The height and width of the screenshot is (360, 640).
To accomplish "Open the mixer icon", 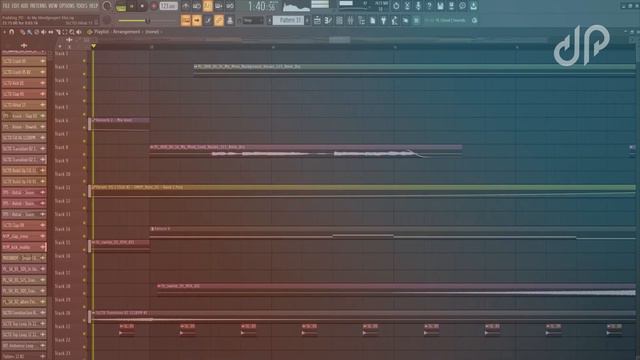I will point(350,20).
